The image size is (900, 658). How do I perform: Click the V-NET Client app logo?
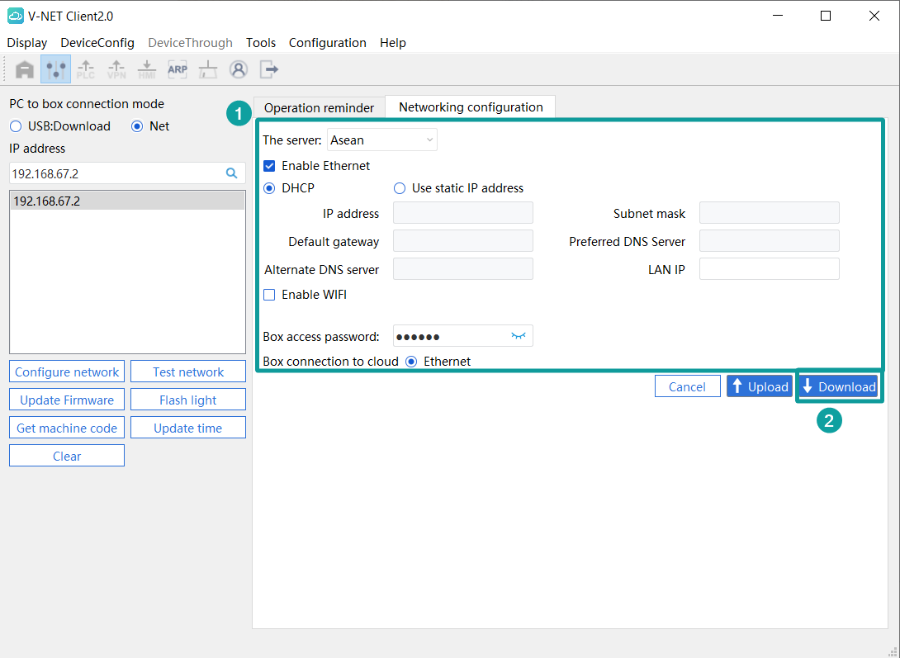tap(15, 16)
